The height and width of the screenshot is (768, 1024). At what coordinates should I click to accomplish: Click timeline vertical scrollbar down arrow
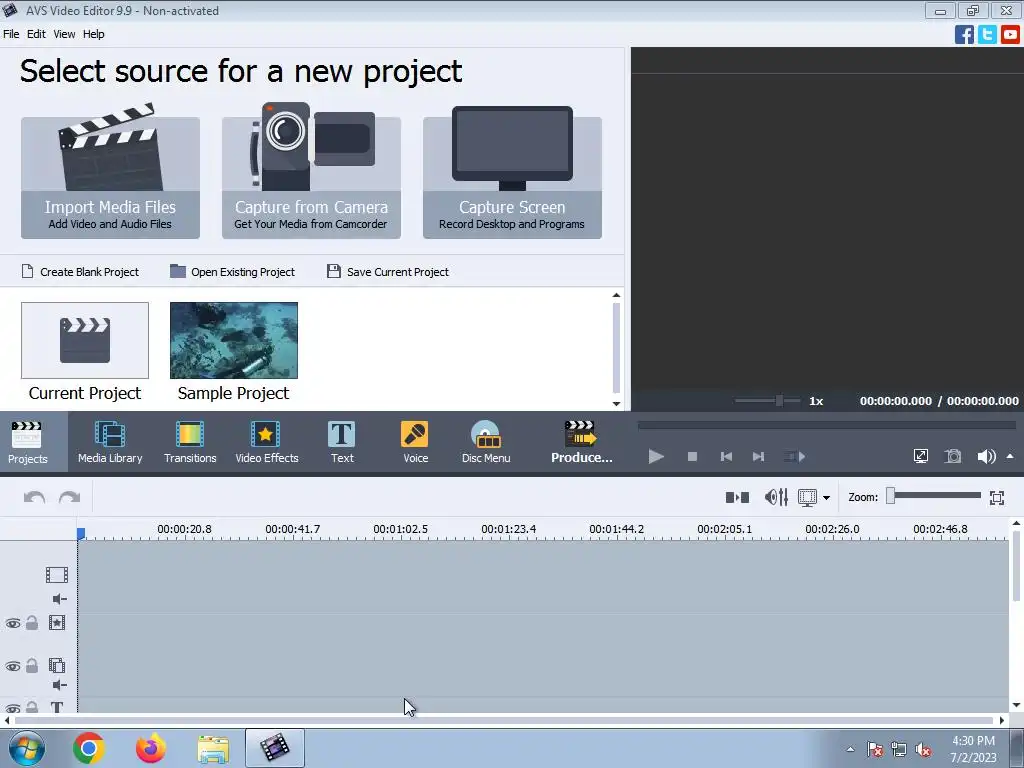pos(1016,705)
